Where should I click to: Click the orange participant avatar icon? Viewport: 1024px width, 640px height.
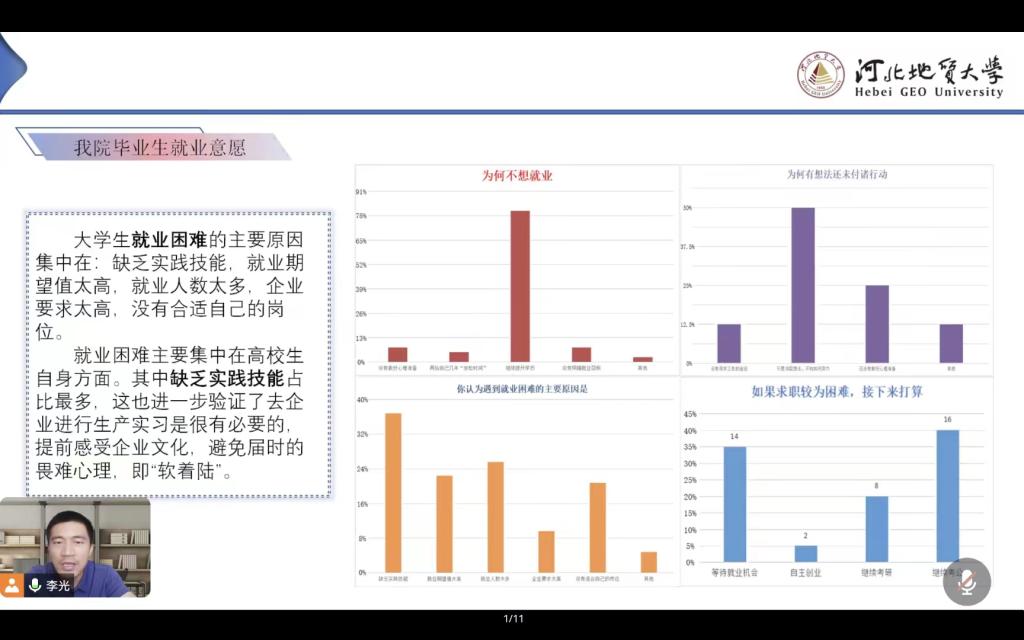point(12,586)
